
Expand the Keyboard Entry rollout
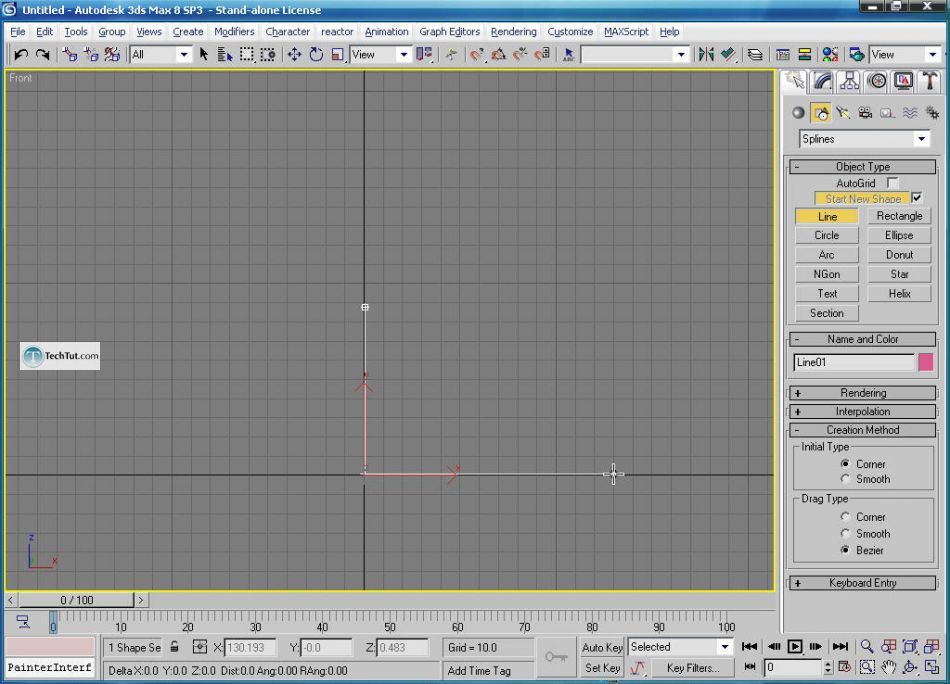point(863,583)
